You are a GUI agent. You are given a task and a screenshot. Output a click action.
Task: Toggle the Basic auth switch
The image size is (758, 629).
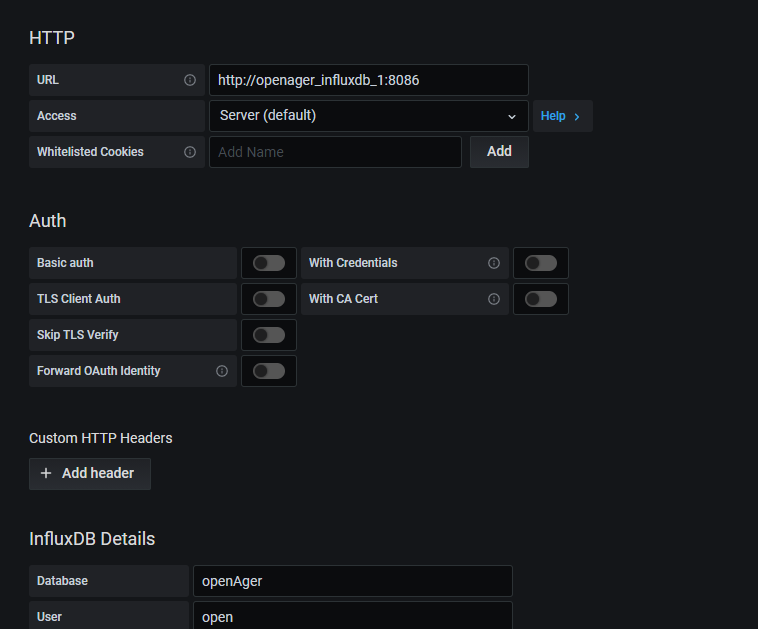(x=268, y=263)
